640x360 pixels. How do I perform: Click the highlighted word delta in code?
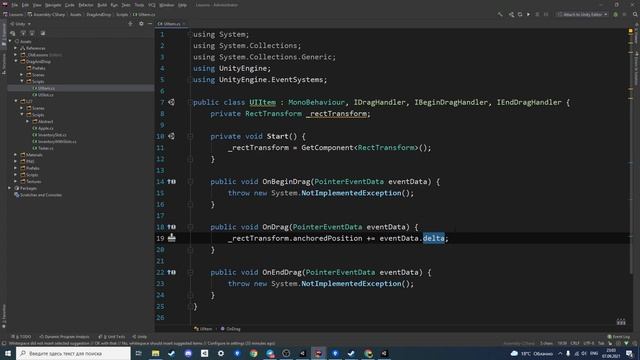click(x=433, y=238)
